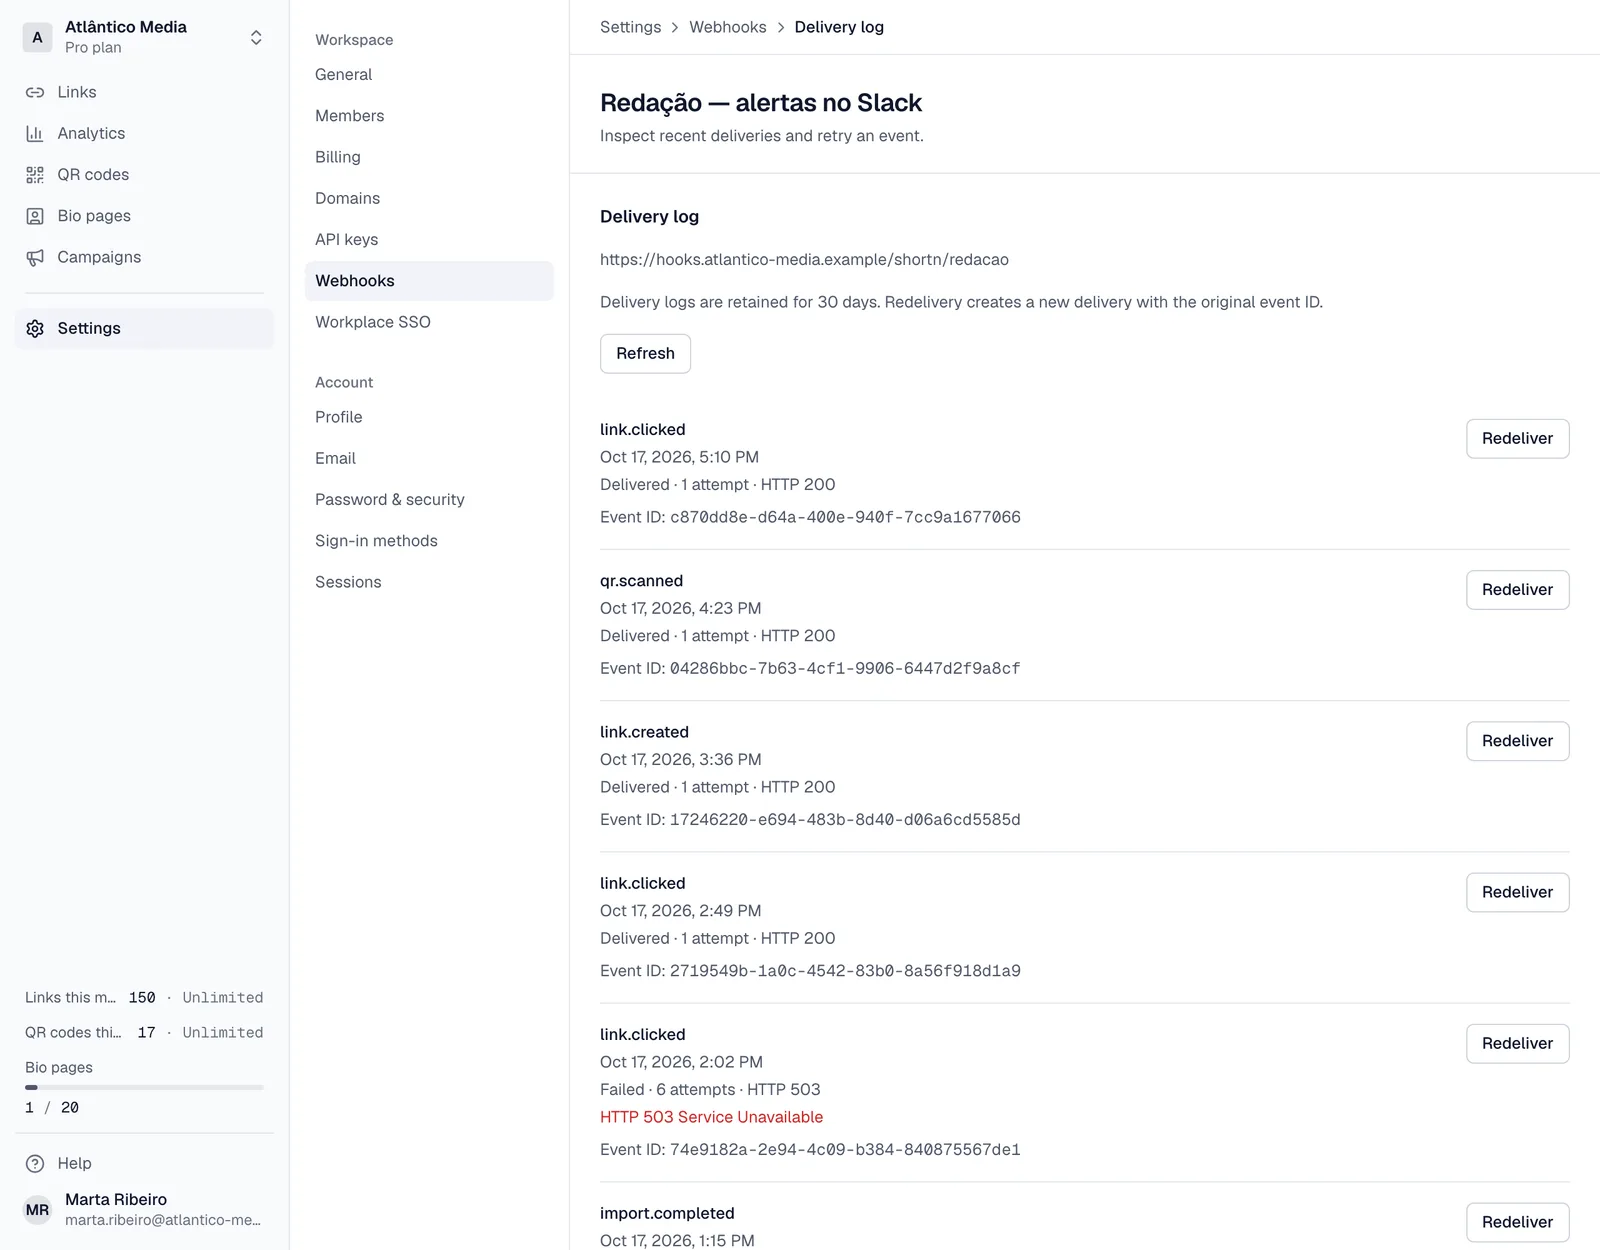
Task: Click the 'Links this m…' usage row
Action: point(144,998)
